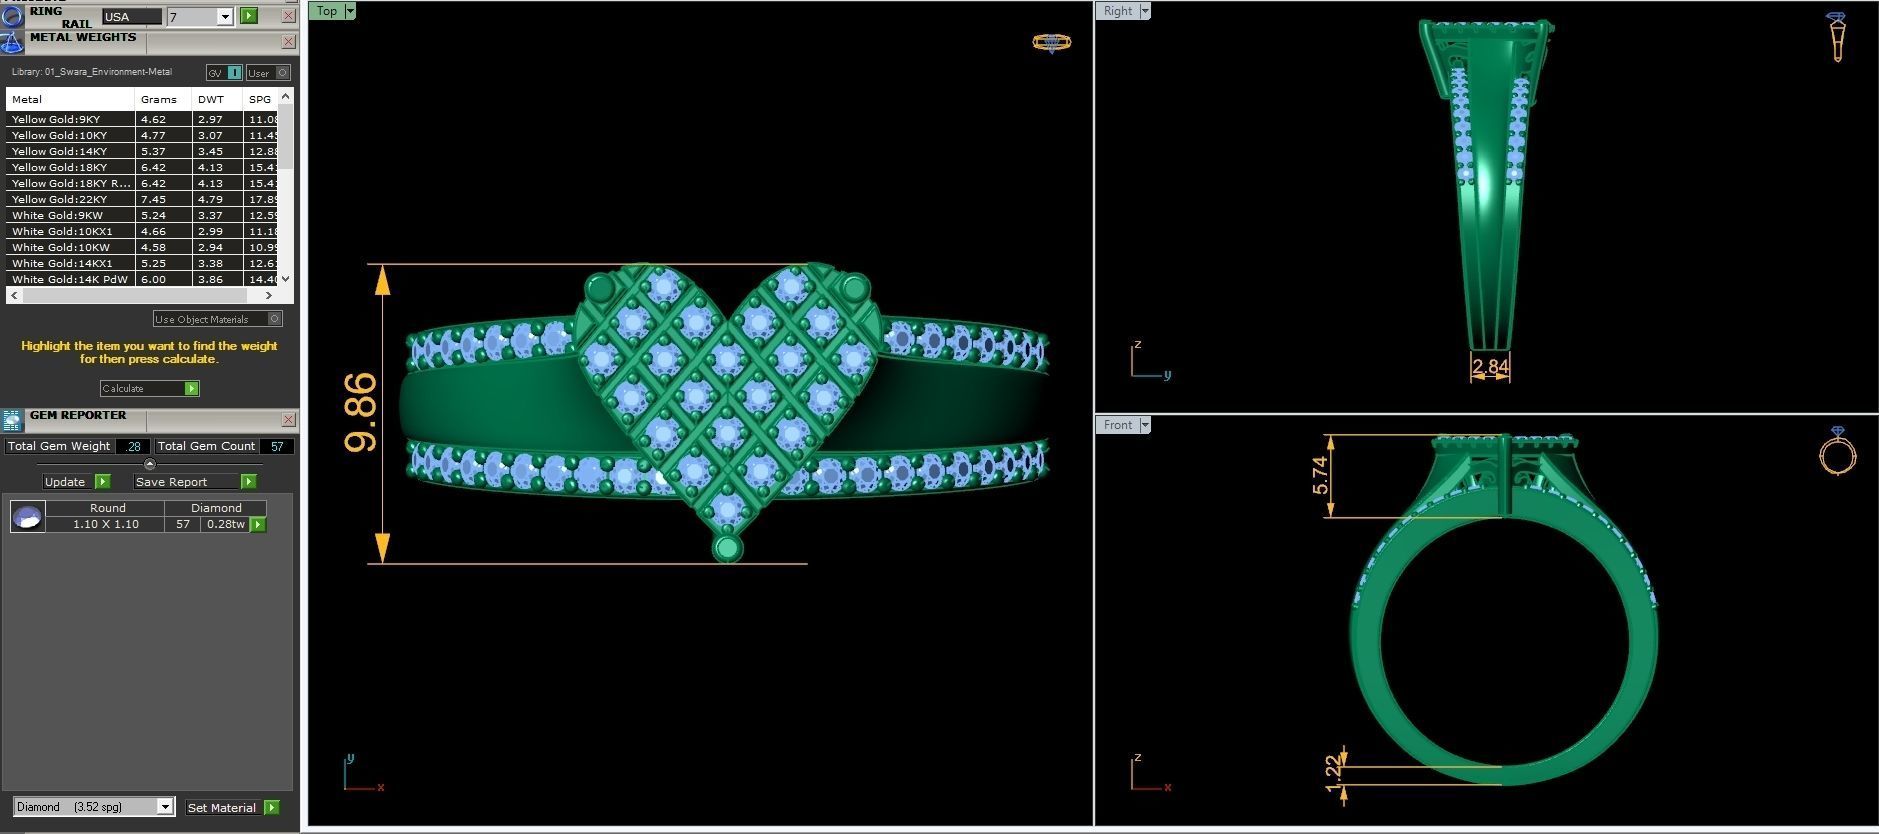1879x834 pixels.
Task: Click the round diamond gem thumbnail
Action: 27,516
